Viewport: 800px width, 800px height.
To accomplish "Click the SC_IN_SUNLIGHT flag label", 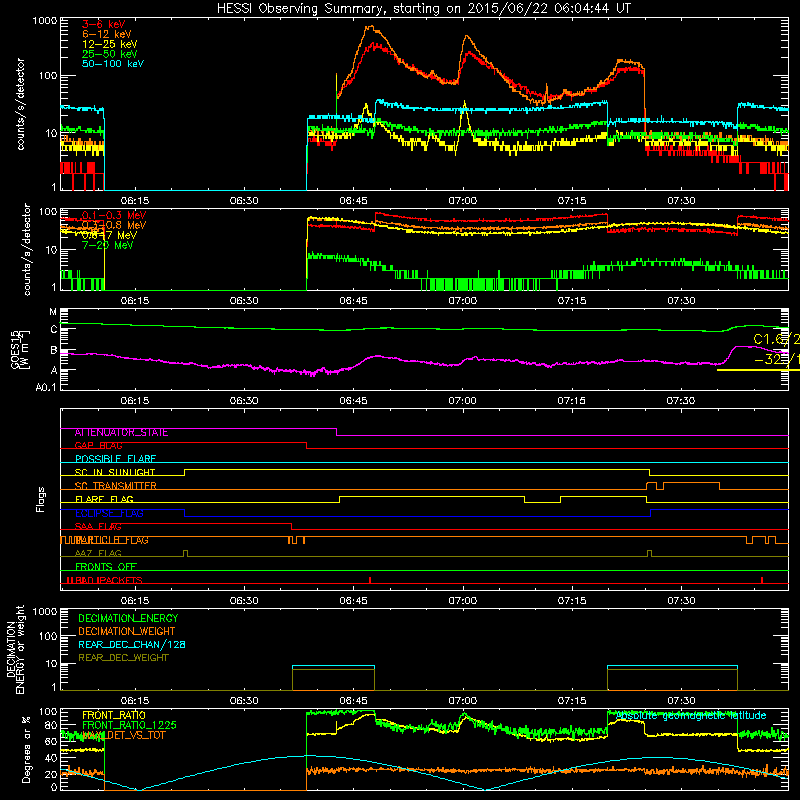I will tap(114, 472).
